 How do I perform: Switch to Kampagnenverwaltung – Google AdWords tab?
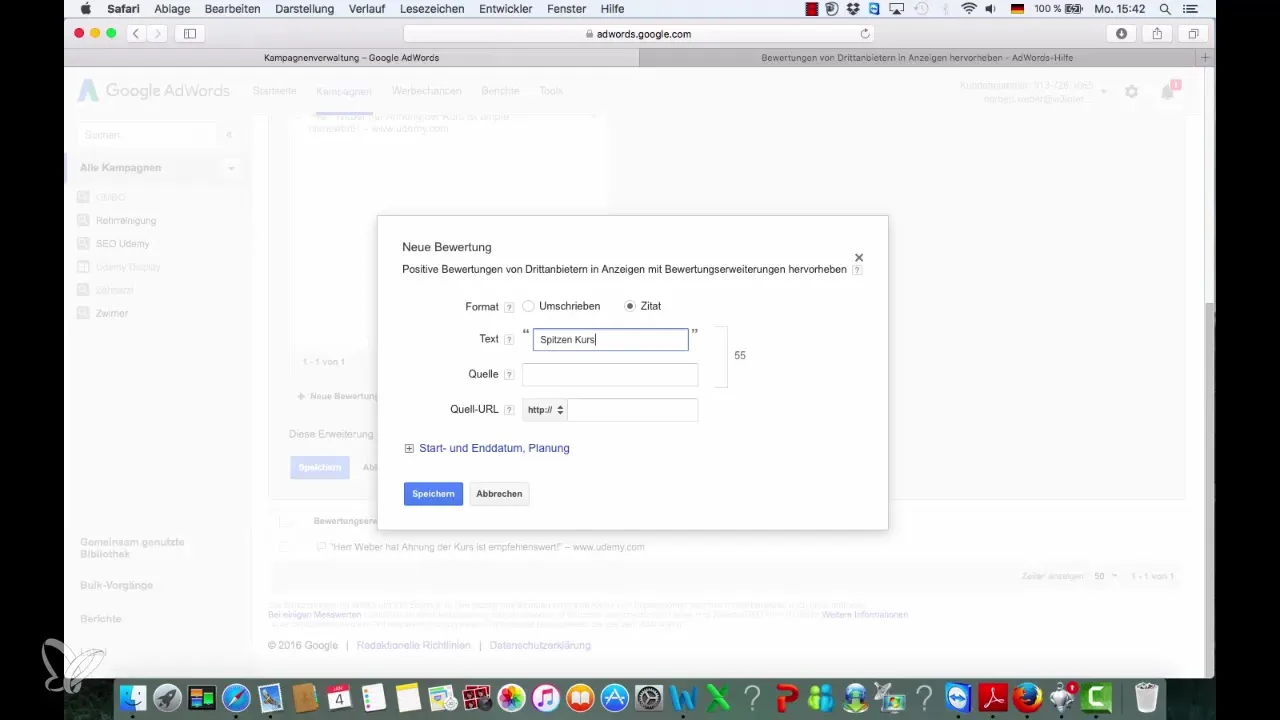click(351, 58)
